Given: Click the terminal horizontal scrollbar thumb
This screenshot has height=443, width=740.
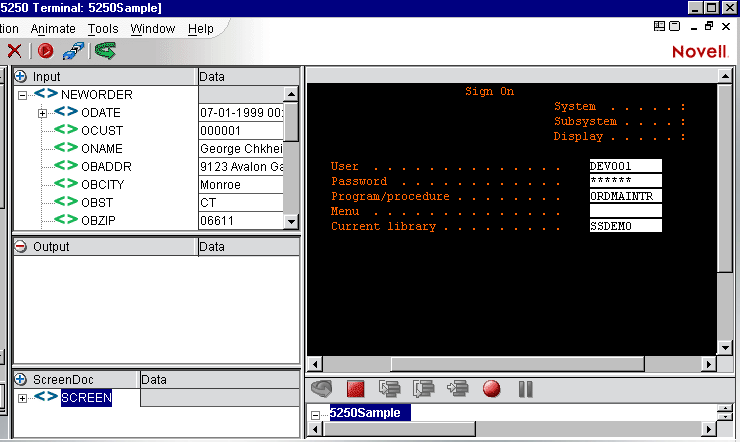Looking at the screenshot, I should (x=518, y=364).
